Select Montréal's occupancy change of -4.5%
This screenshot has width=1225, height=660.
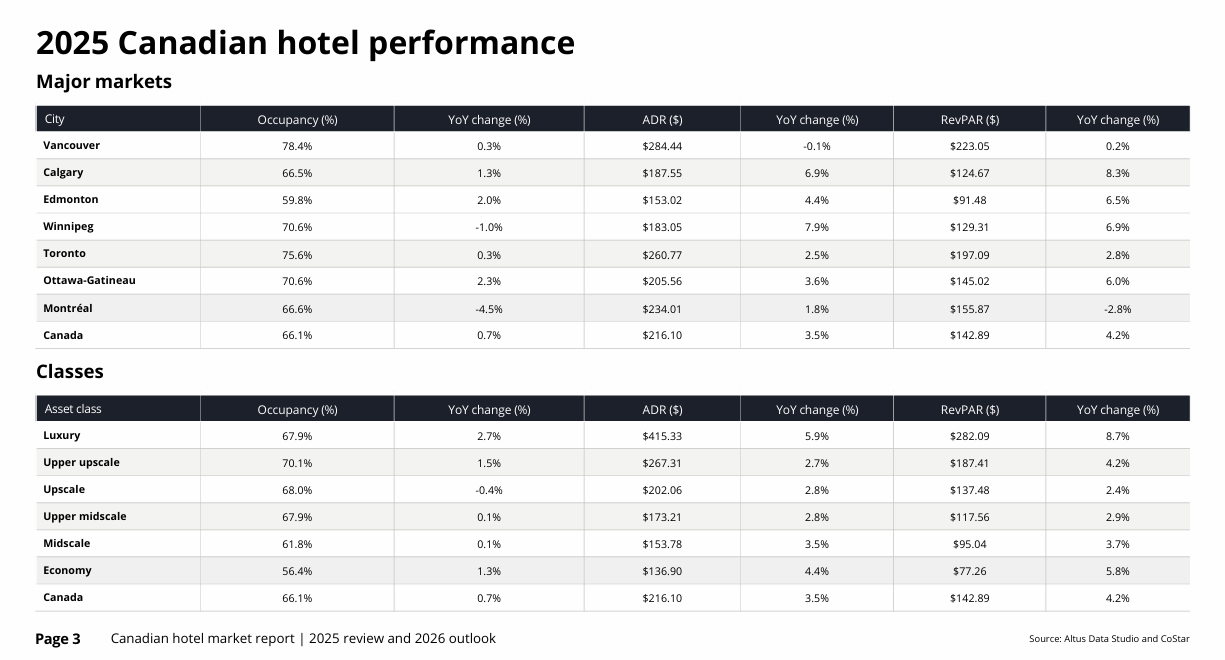point(489,309)
